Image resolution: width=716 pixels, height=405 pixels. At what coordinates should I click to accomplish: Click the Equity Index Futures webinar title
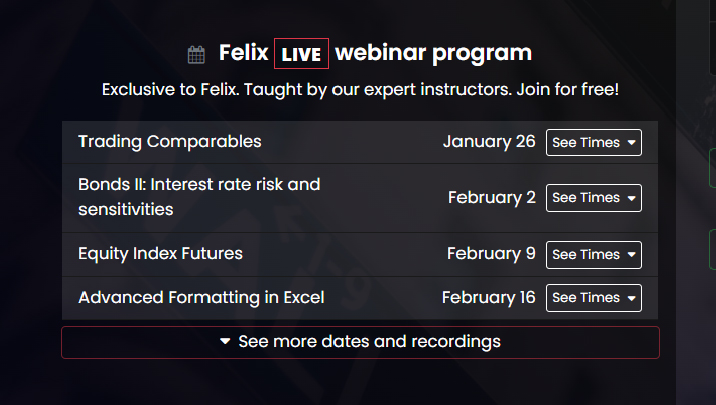pyautogui.click(x=160, y=254)
